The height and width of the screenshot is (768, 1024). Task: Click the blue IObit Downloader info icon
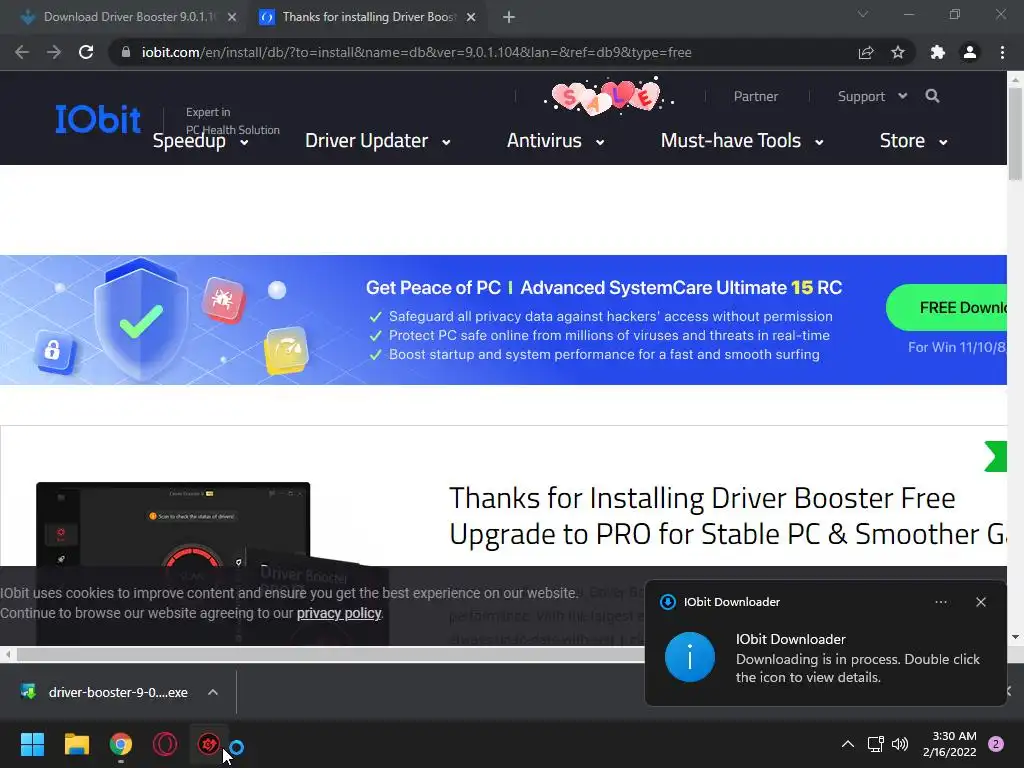tap(690, 657)
